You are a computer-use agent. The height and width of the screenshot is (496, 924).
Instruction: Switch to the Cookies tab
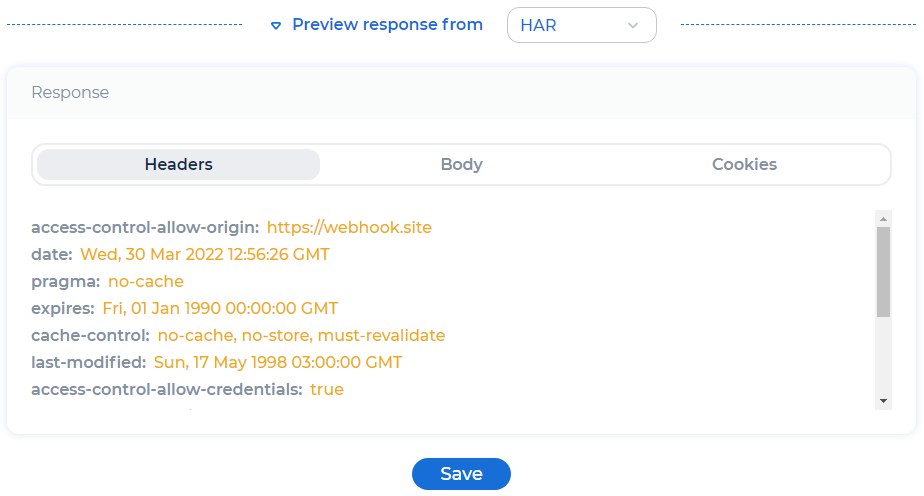coord(744,164)
